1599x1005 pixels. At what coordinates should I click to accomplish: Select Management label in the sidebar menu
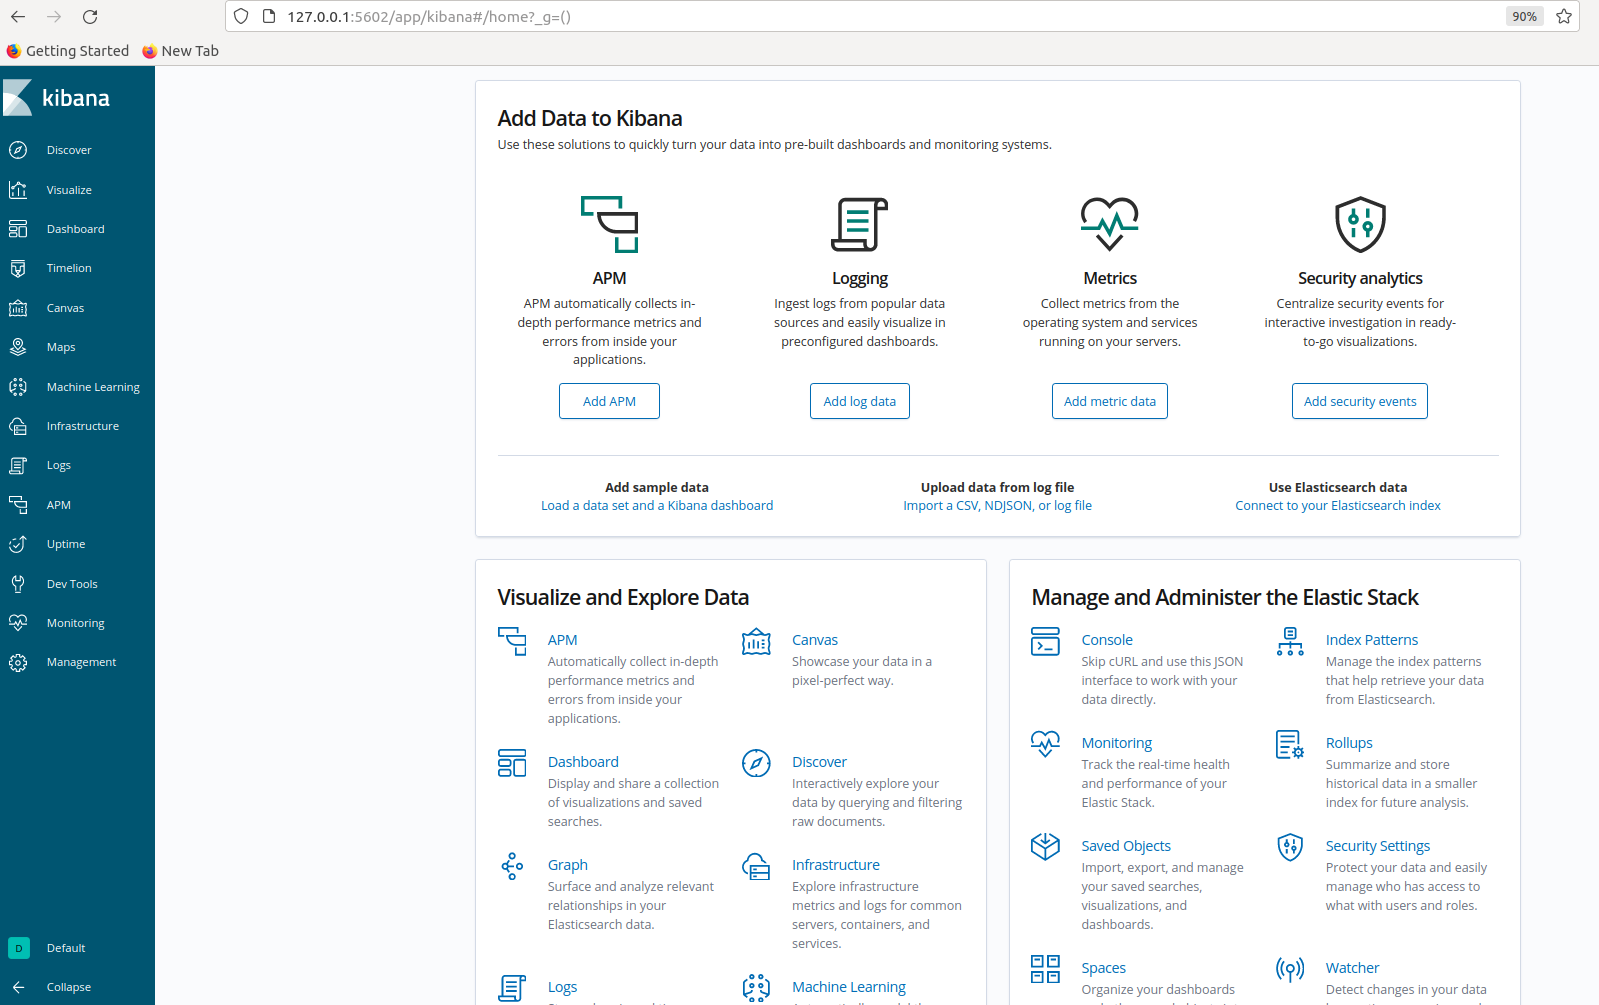tap(81, 662)
